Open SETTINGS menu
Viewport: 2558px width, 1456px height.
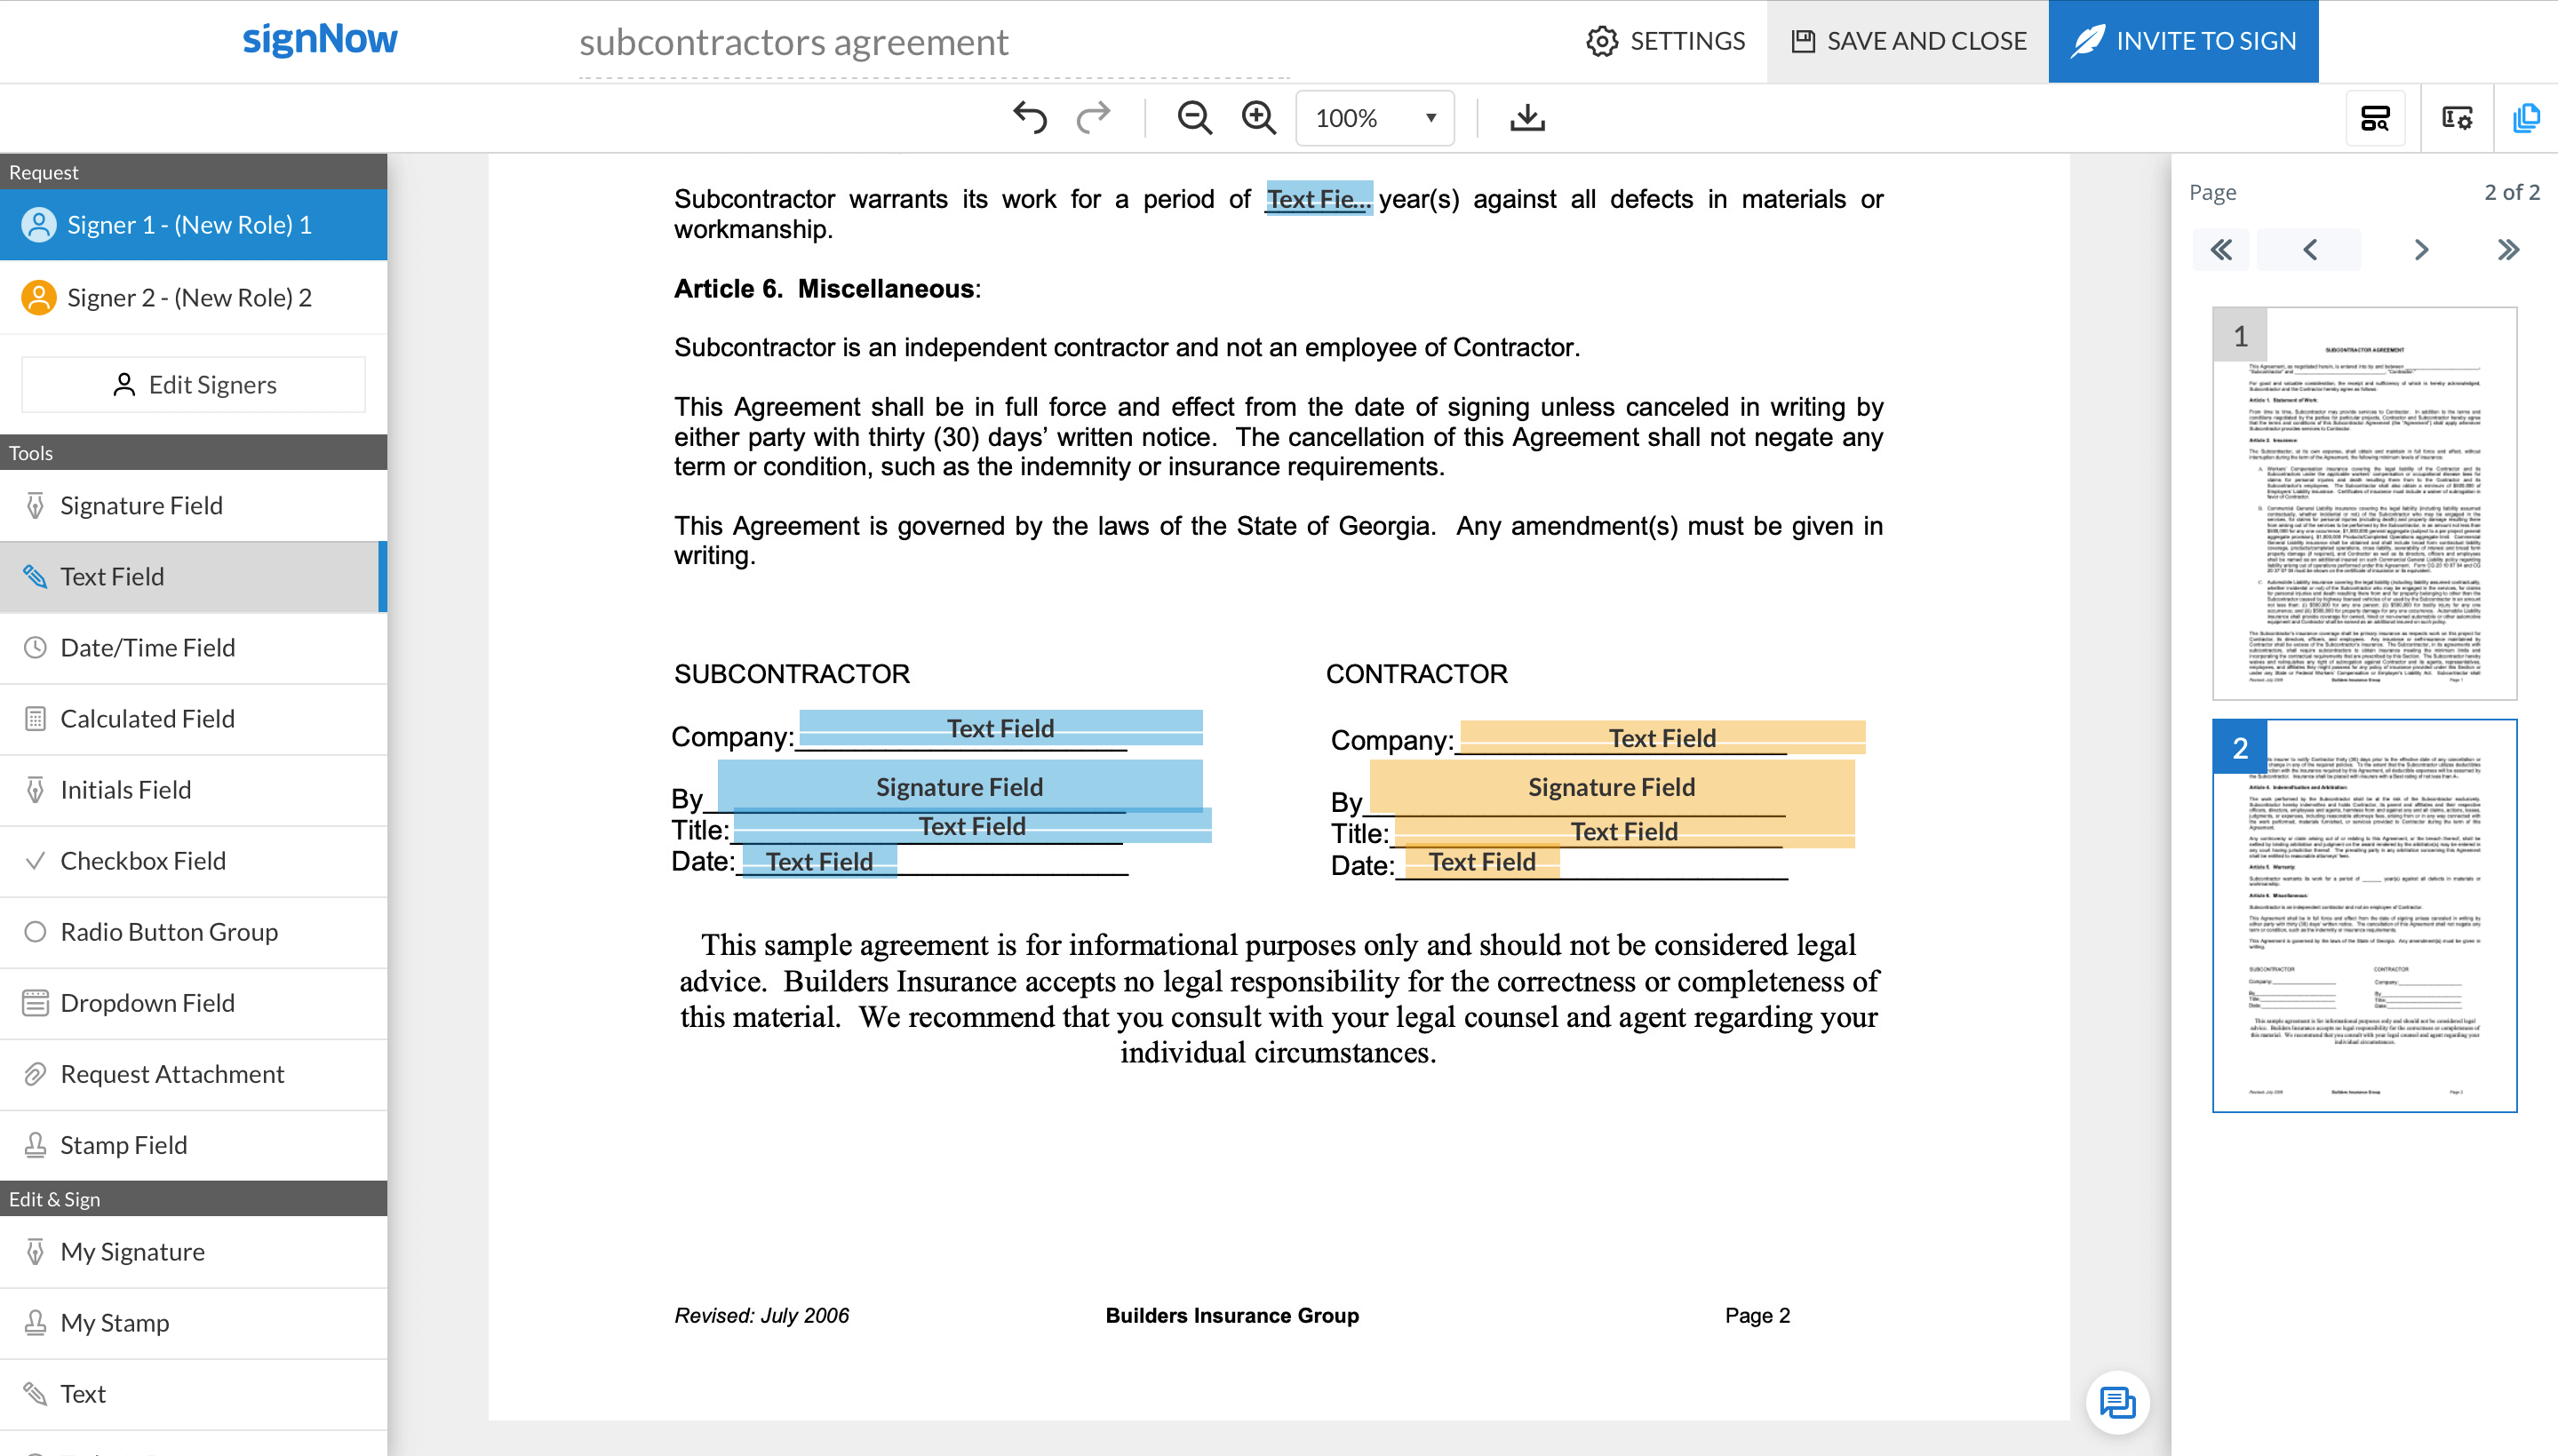pyautogui.click(x=1664, y=38)
